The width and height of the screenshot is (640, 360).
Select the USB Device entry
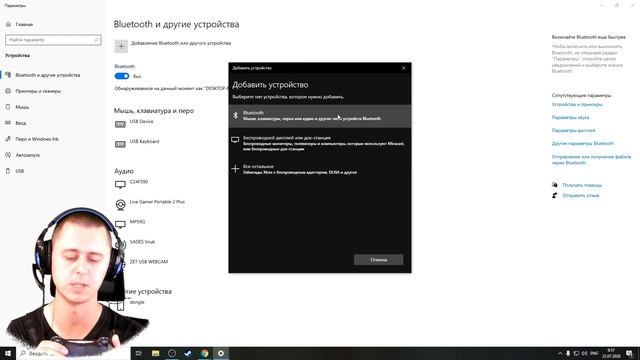click(135, 123)
